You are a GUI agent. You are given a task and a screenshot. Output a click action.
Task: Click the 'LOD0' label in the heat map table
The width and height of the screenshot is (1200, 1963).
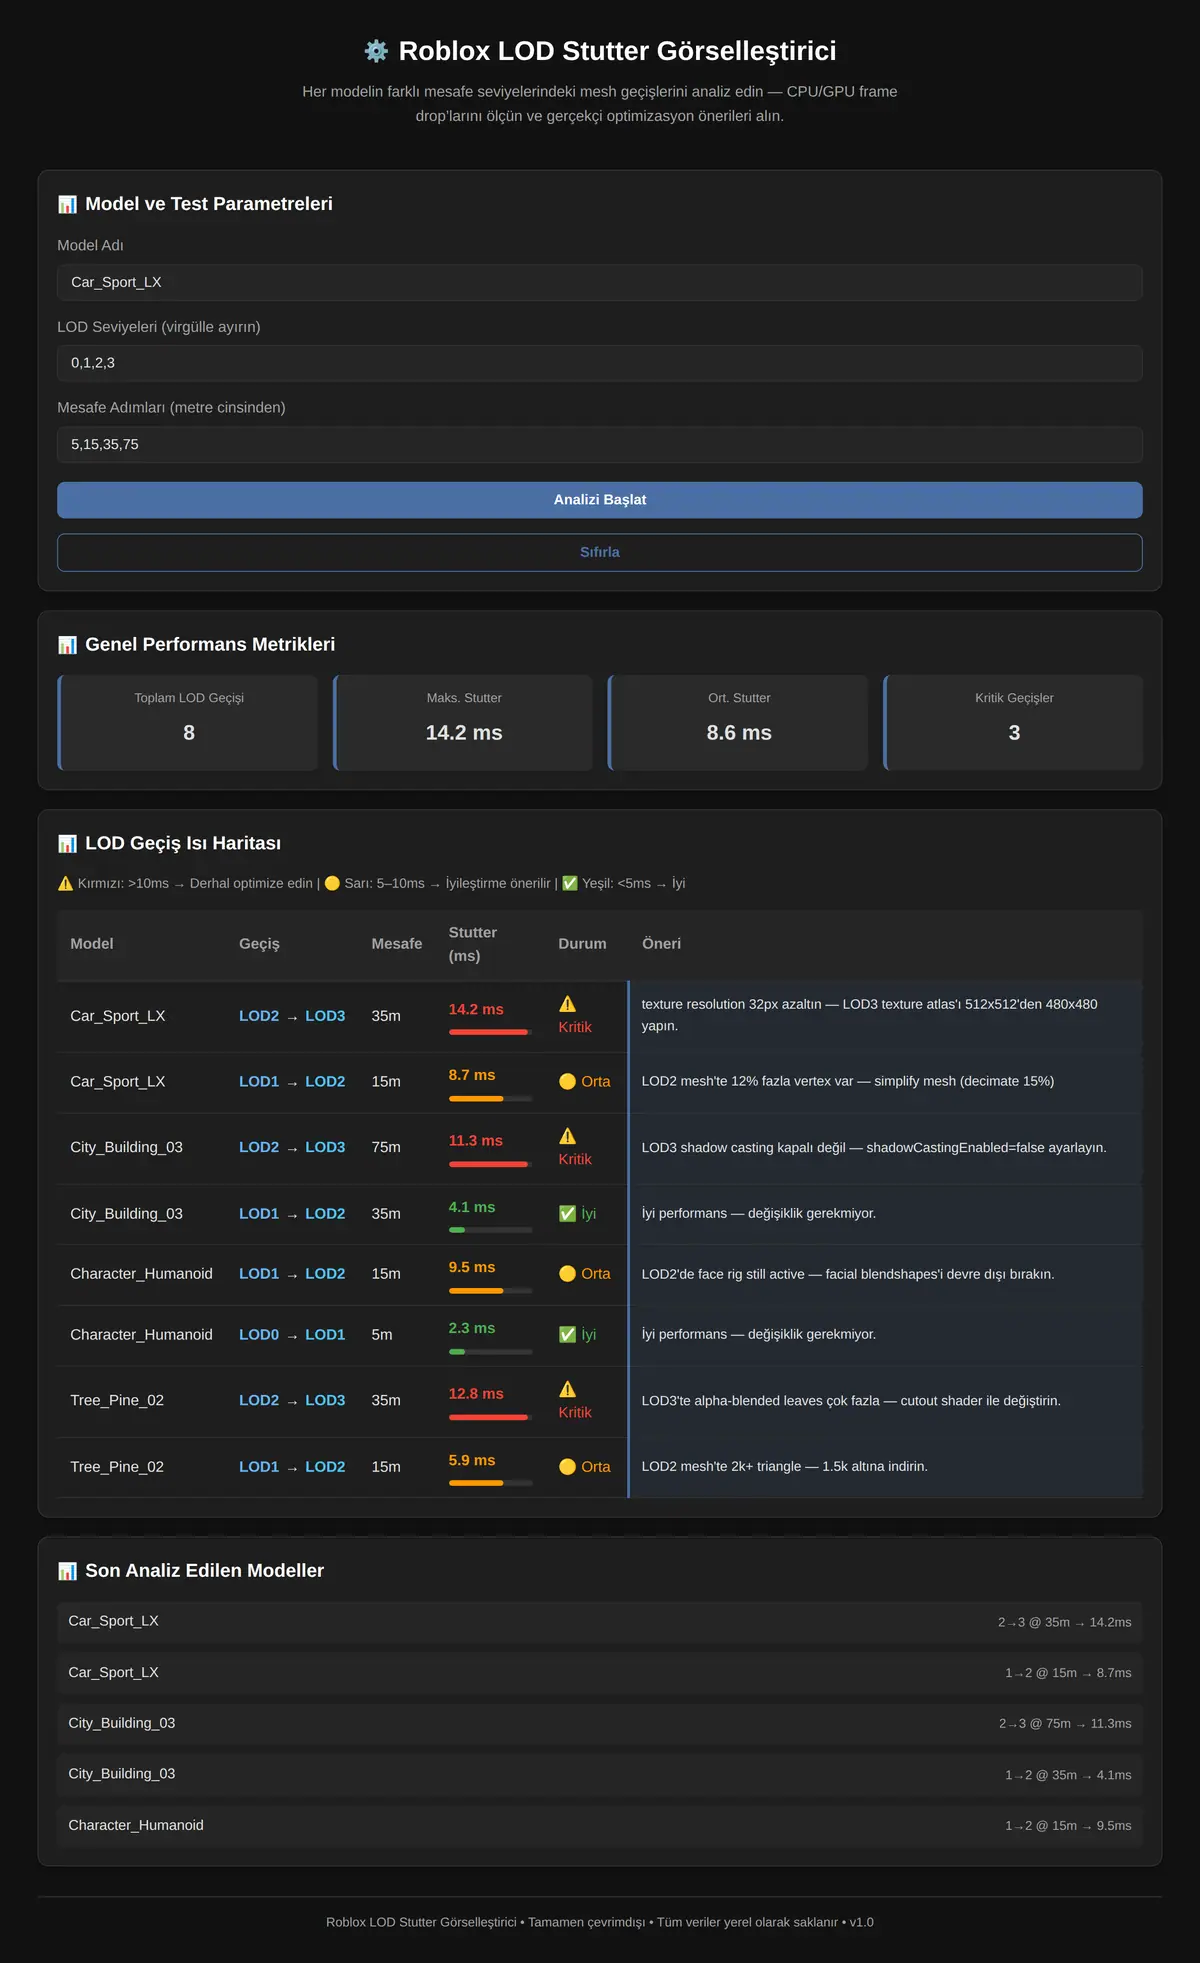(259, 1334)
